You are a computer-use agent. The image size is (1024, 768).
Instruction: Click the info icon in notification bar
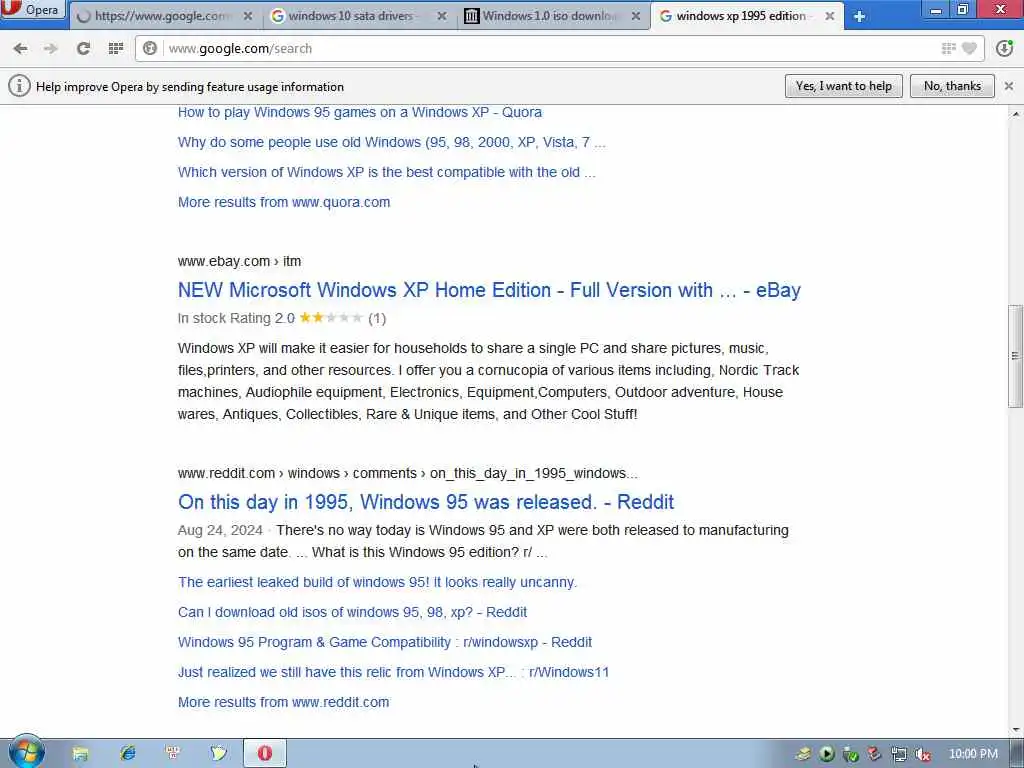[x=20, y=86]
